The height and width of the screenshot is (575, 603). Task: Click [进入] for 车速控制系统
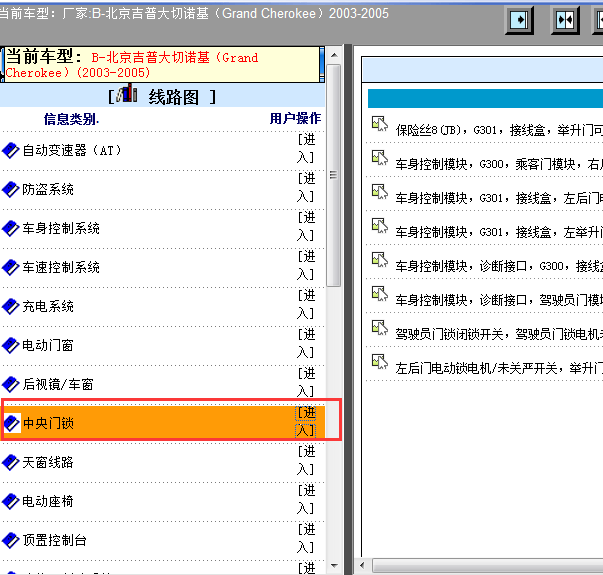click(306, 265)
